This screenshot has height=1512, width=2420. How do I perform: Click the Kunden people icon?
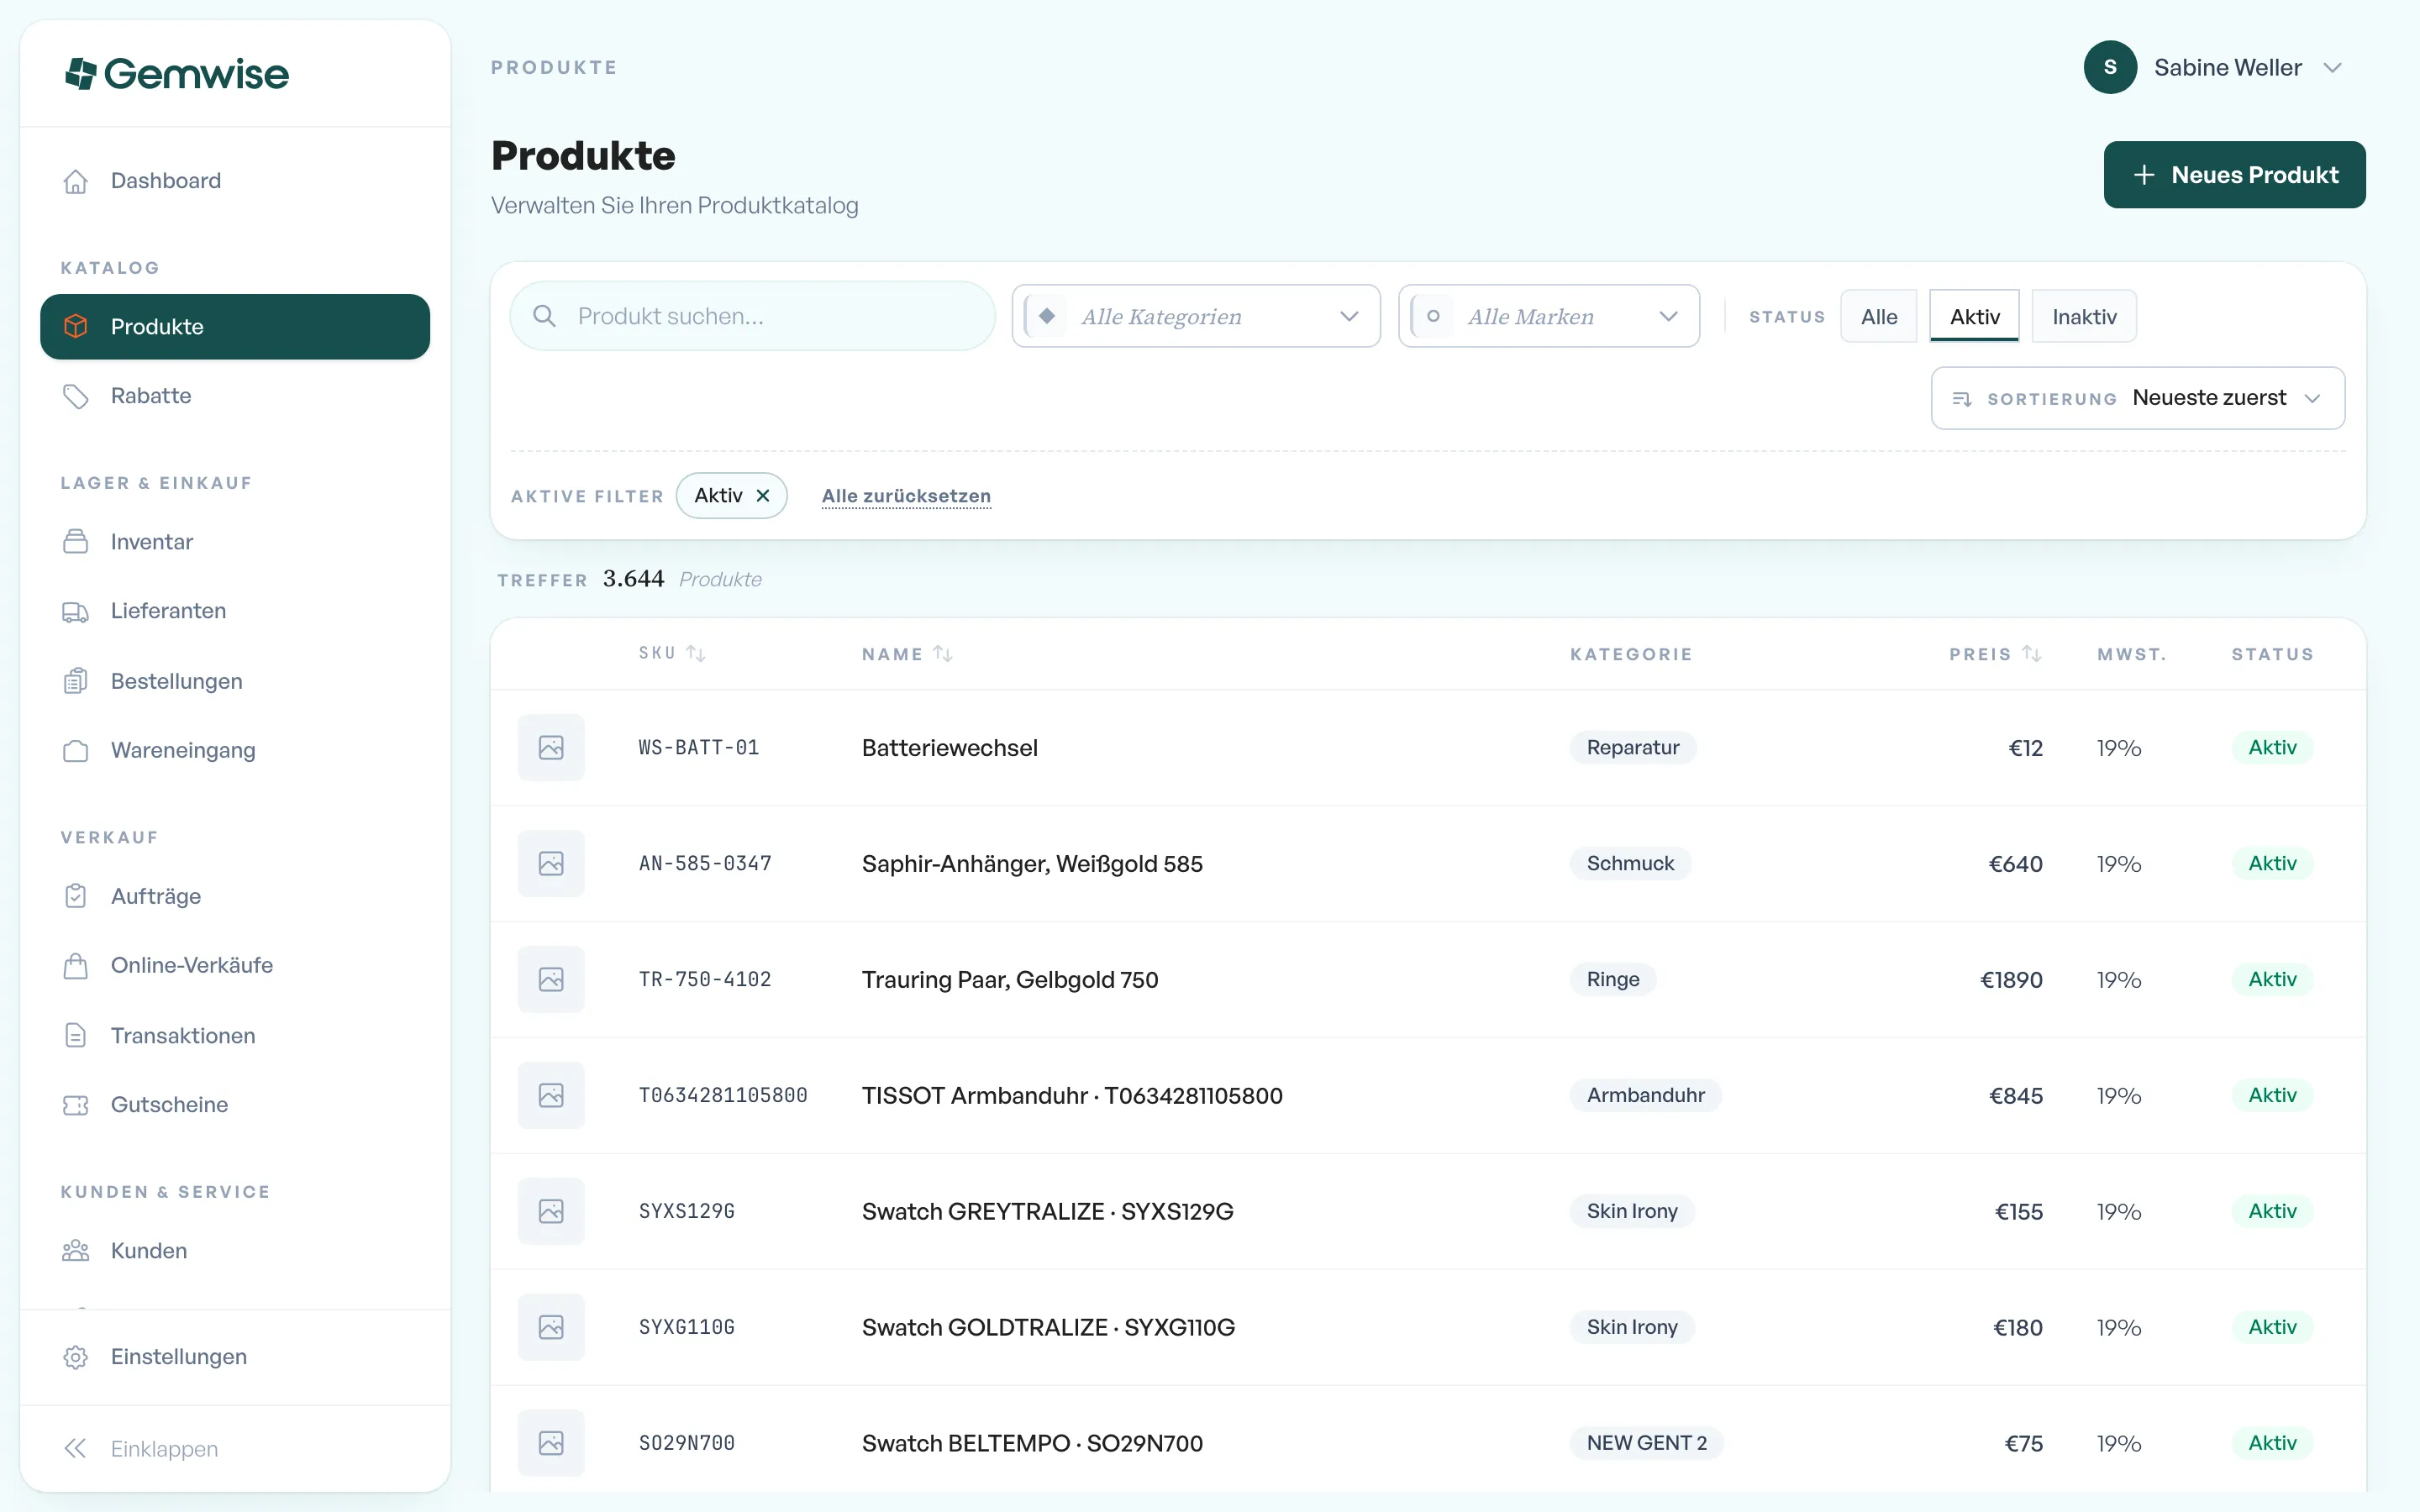click(76, 1250)
